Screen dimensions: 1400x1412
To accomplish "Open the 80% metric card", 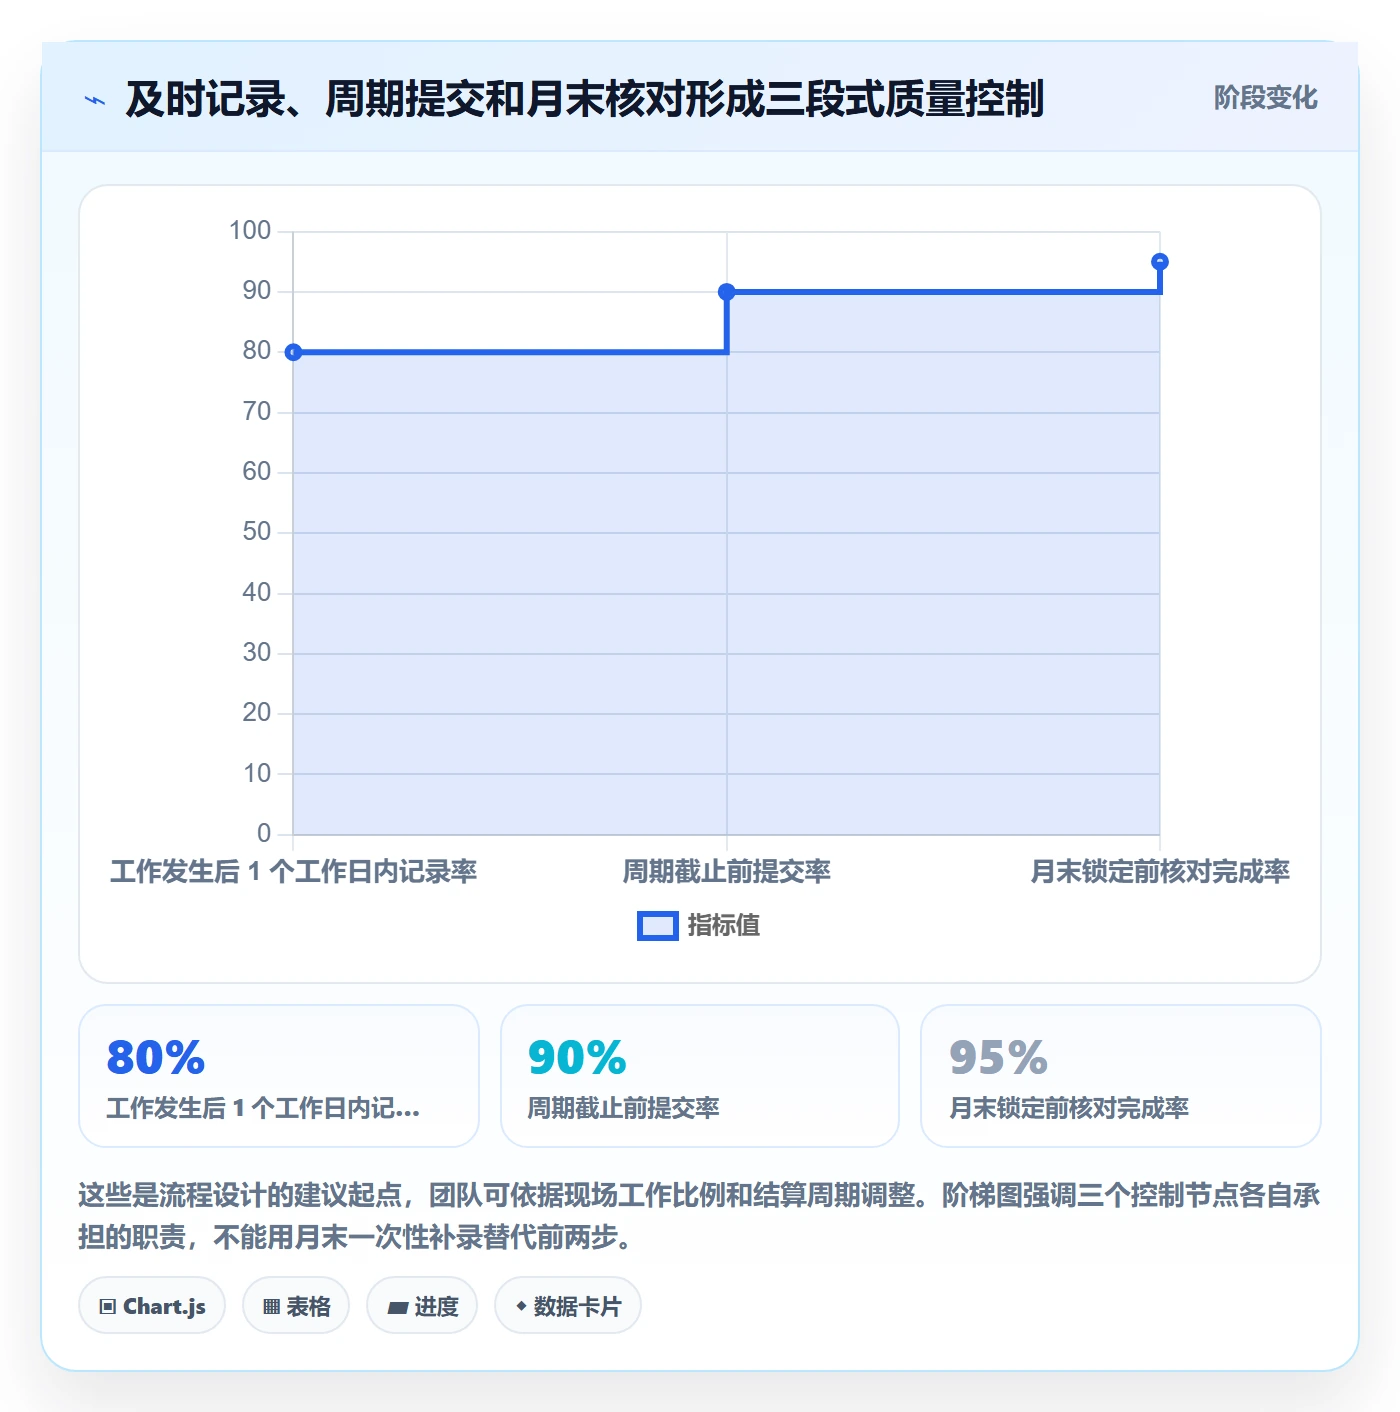I will point(279,1076).
